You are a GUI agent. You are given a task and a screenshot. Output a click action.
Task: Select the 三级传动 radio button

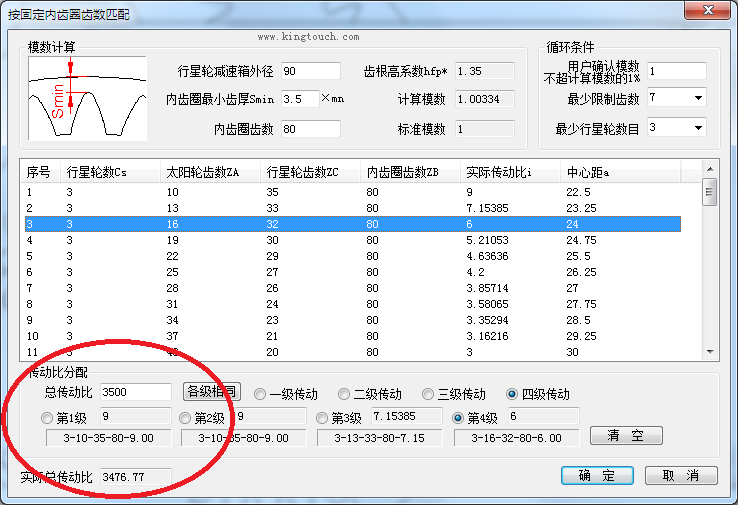(x=428, y=394)
